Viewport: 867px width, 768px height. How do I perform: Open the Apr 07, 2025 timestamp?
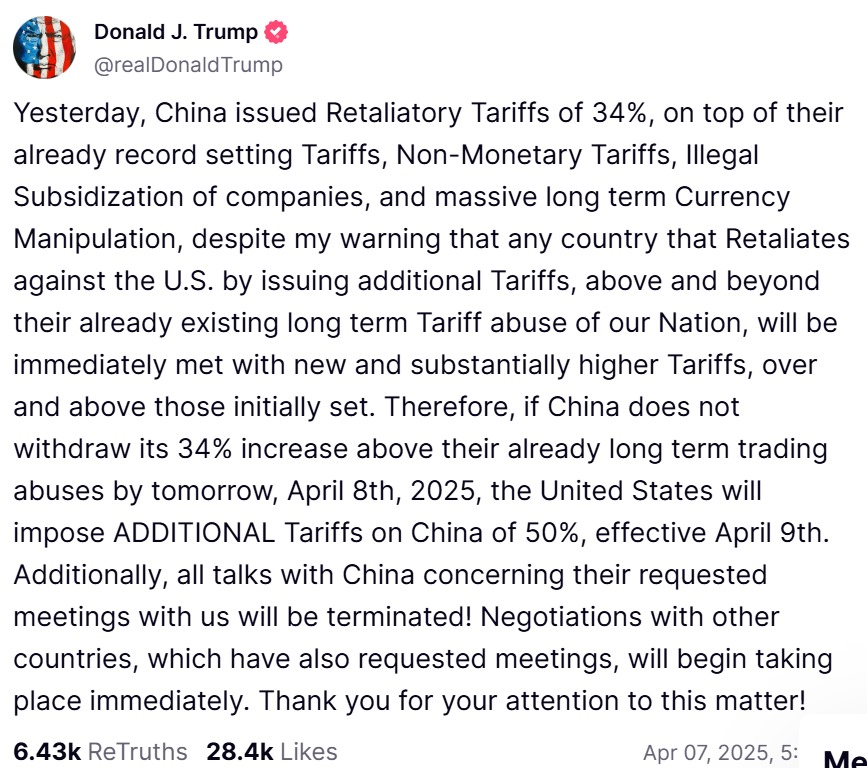[720, 753]
